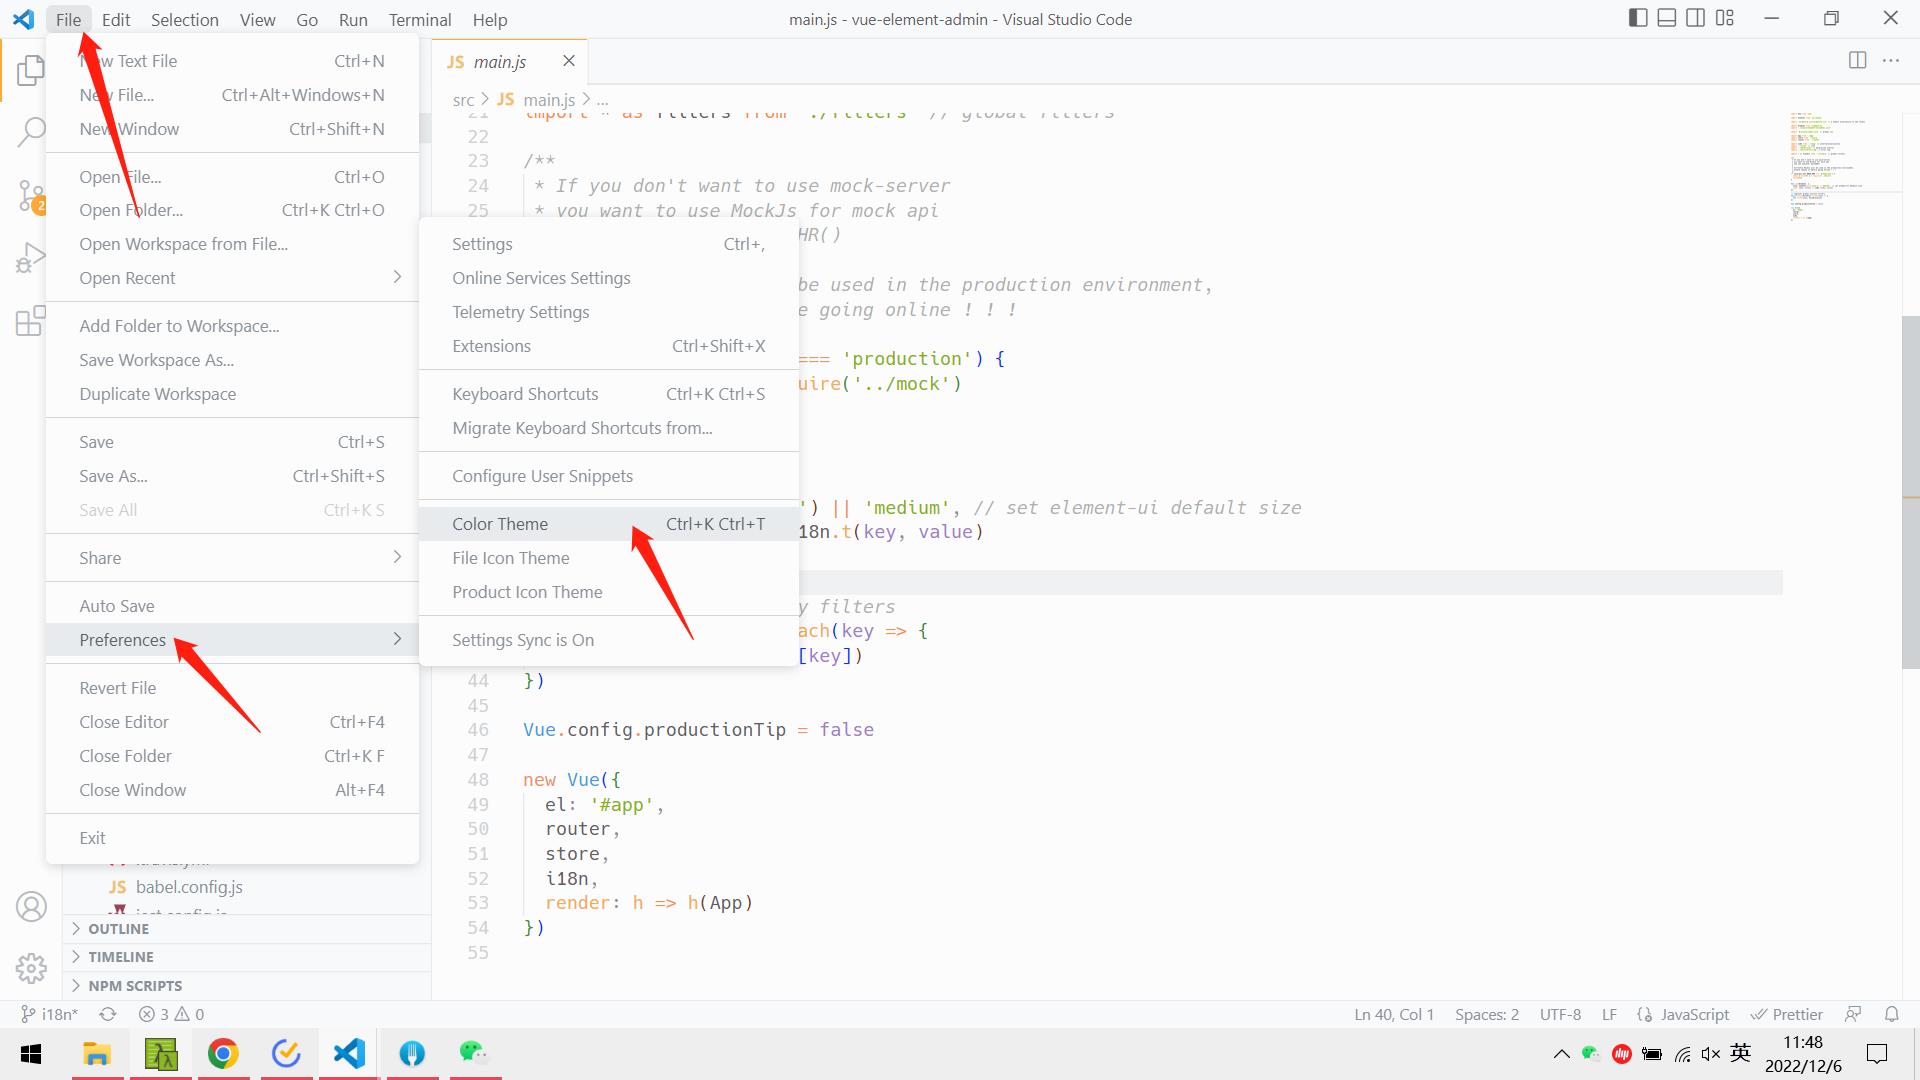This screenshot has height=1080, width=1920.
Task: Expand the TIMELINE section
Action: (x=120, y=957)
